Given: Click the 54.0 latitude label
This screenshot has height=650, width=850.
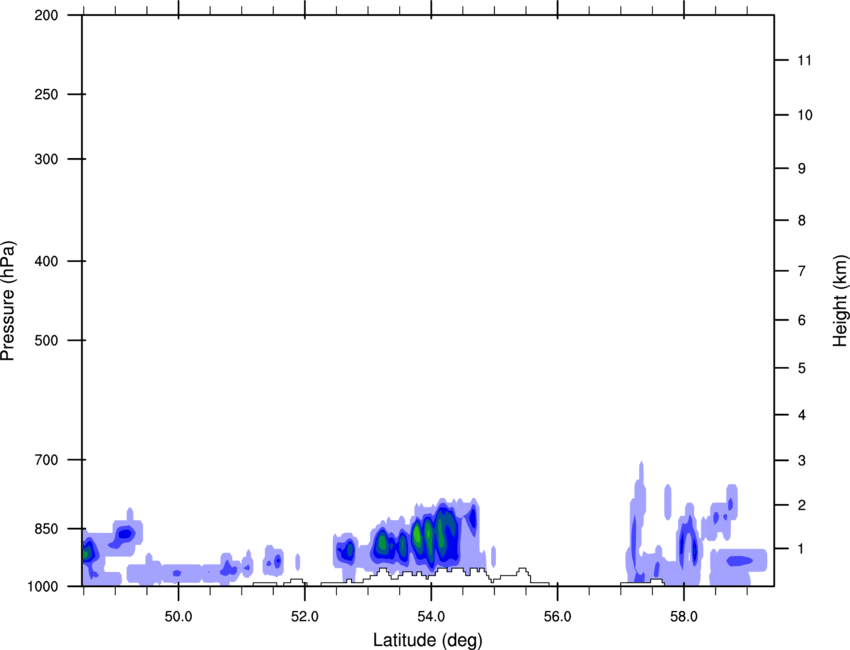Looking at the screenshot, I should click(431, 617).
